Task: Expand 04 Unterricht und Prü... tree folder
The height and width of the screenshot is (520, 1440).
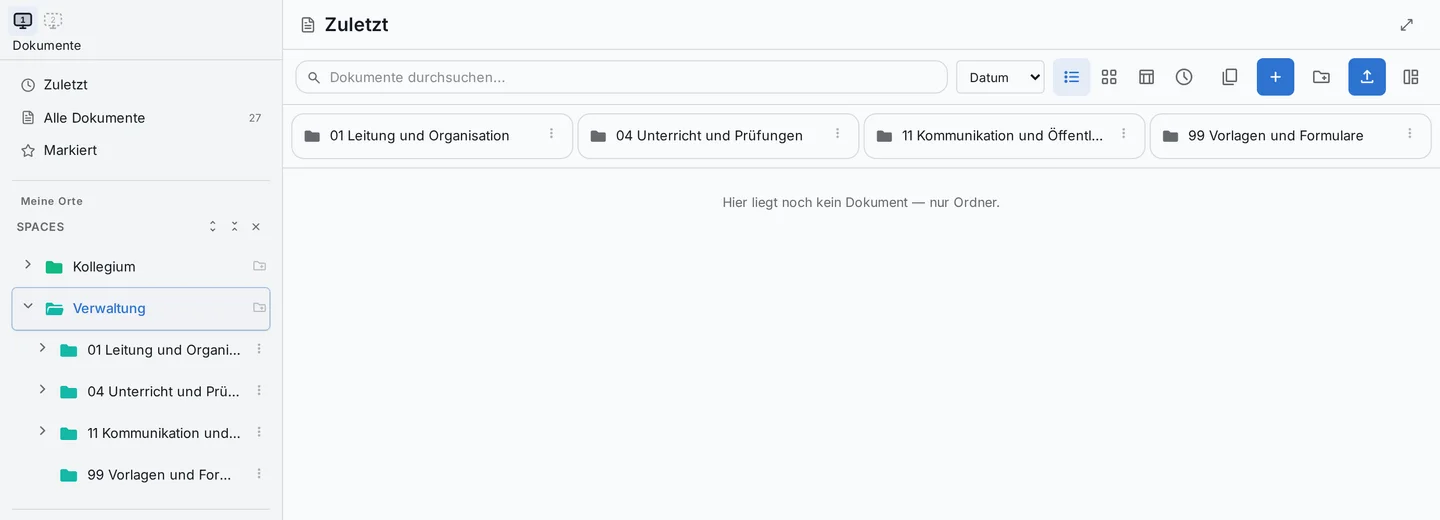Action: 42,389
